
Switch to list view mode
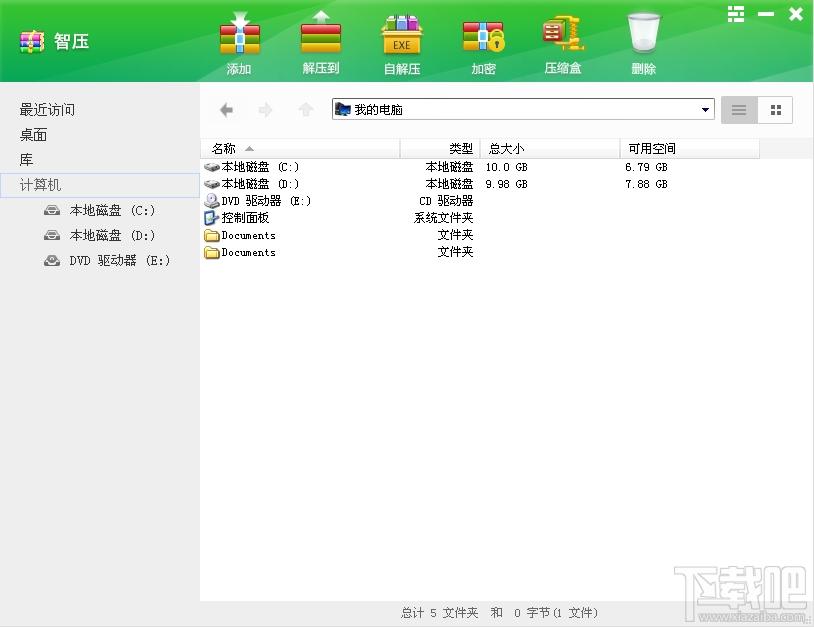tap(739, 110)
